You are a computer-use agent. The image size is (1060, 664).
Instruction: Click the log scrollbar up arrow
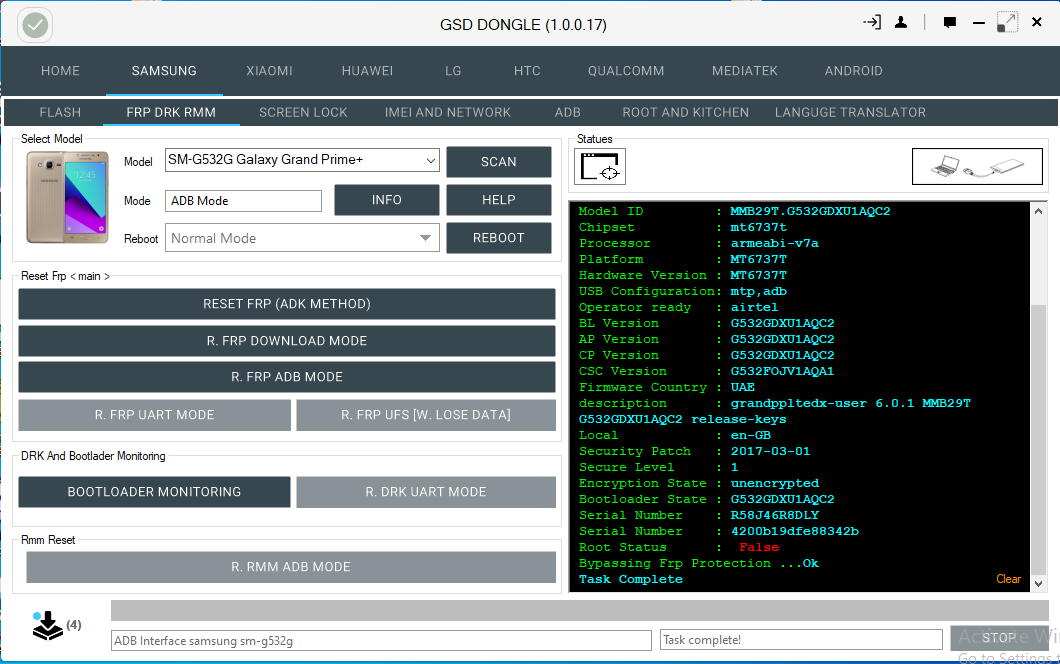1038,211
